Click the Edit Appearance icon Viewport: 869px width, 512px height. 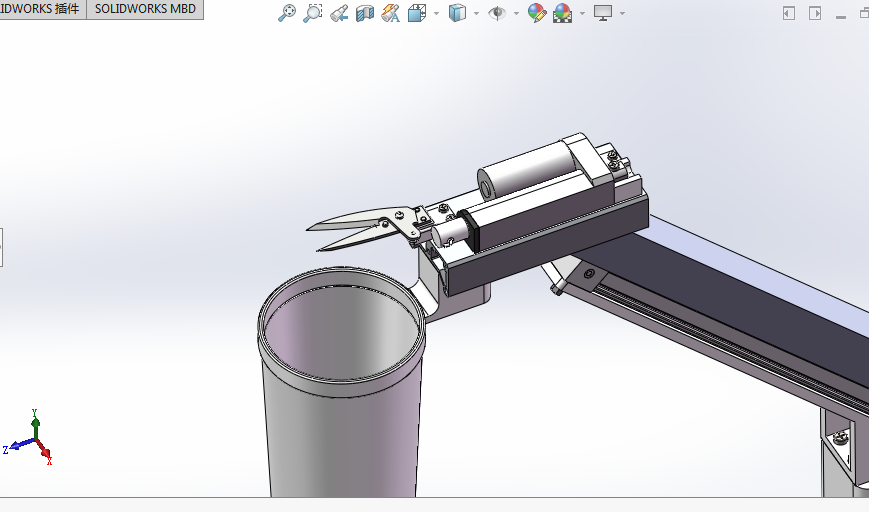click(536, 13)
